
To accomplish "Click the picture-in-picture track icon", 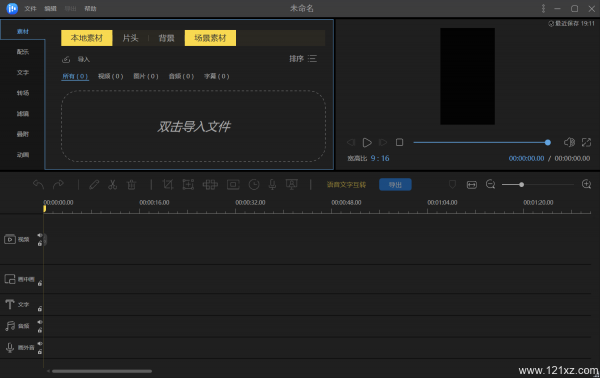I will point(10,279).
